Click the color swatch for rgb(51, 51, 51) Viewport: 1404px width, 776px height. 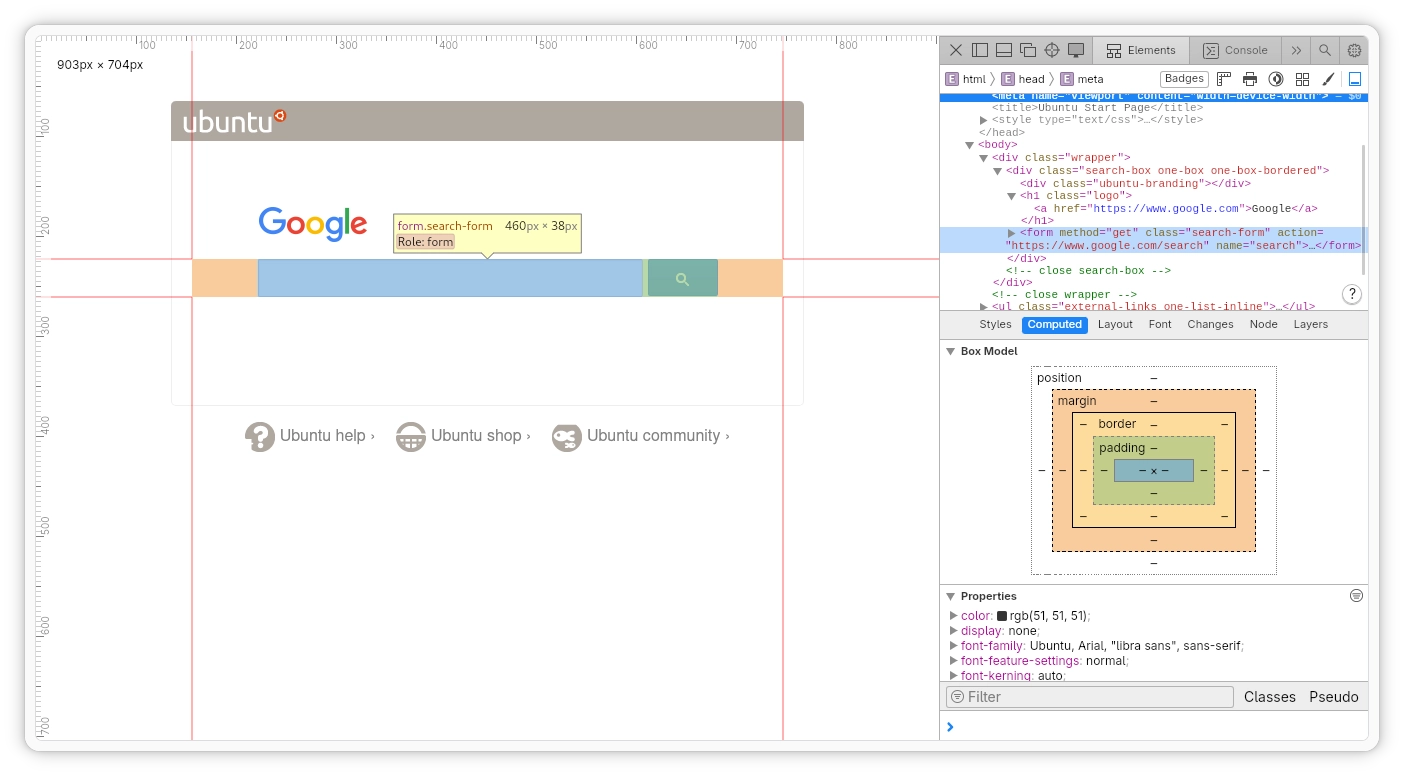(1002, 616)
